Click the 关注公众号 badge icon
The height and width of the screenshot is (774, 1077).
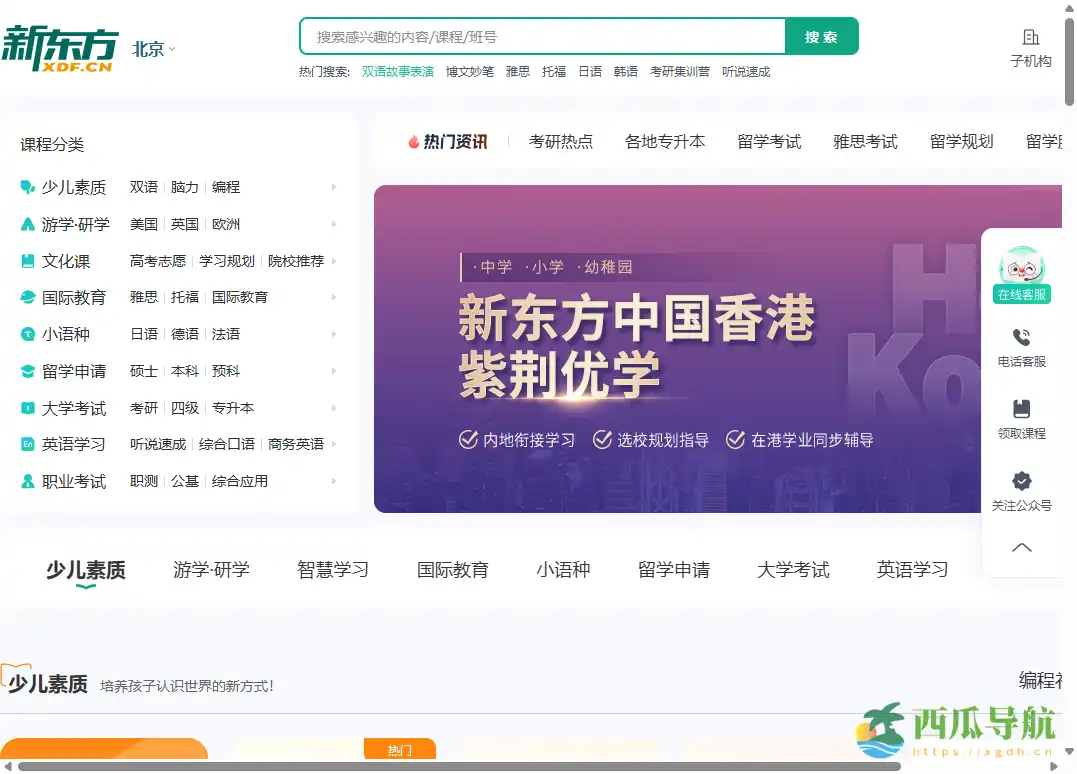[1021, 480]
